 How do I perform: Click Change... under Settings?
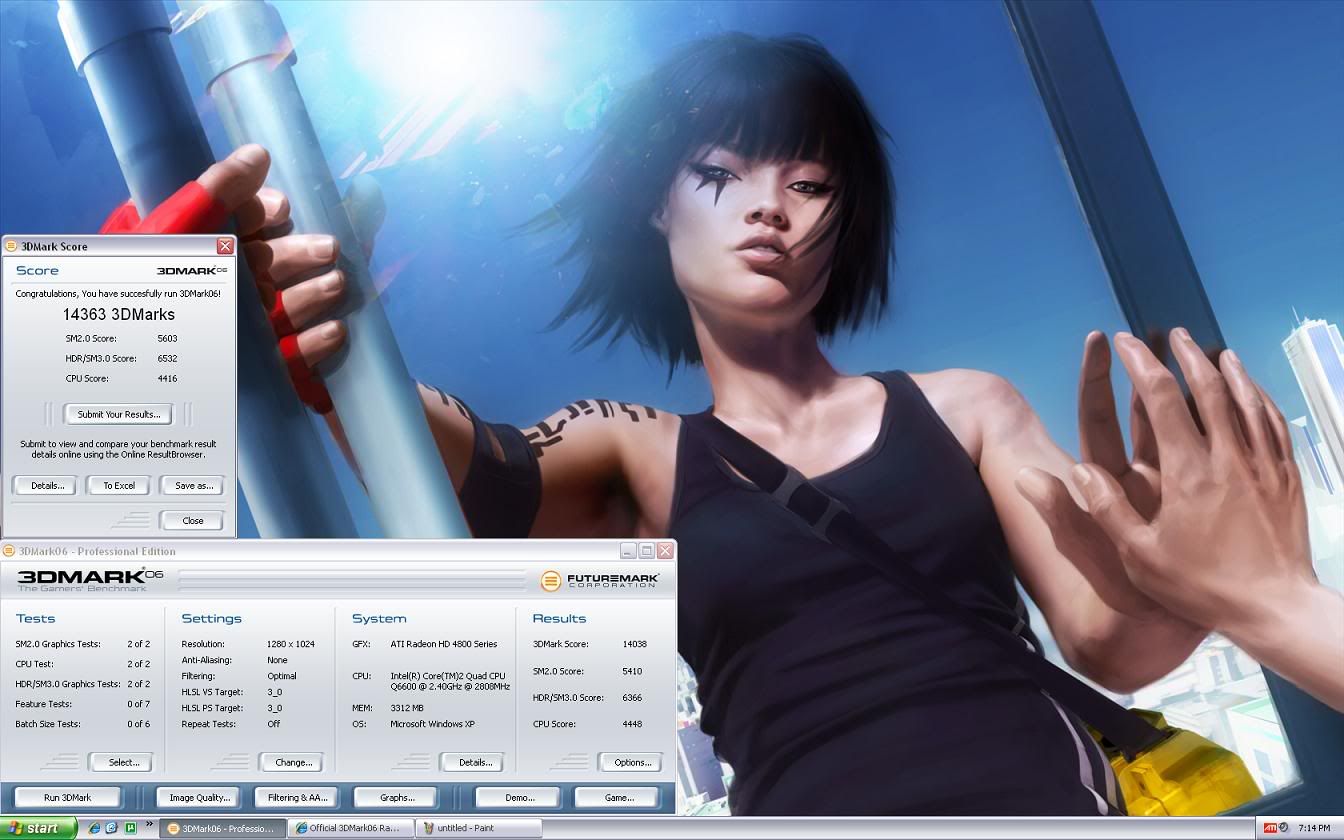(293, 762)
